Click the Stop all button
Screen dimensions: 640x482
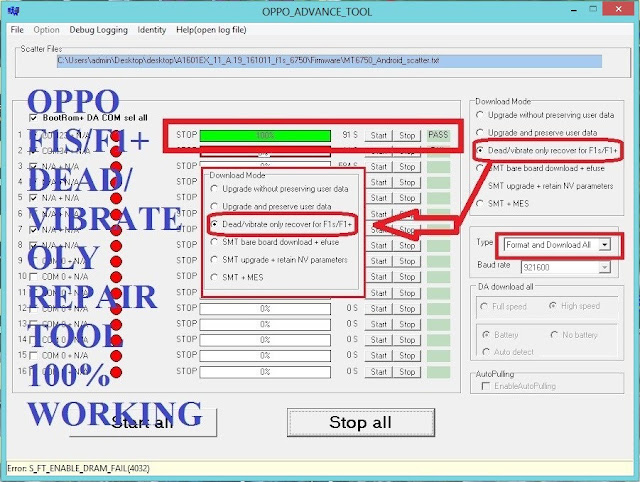coord(361,422)
